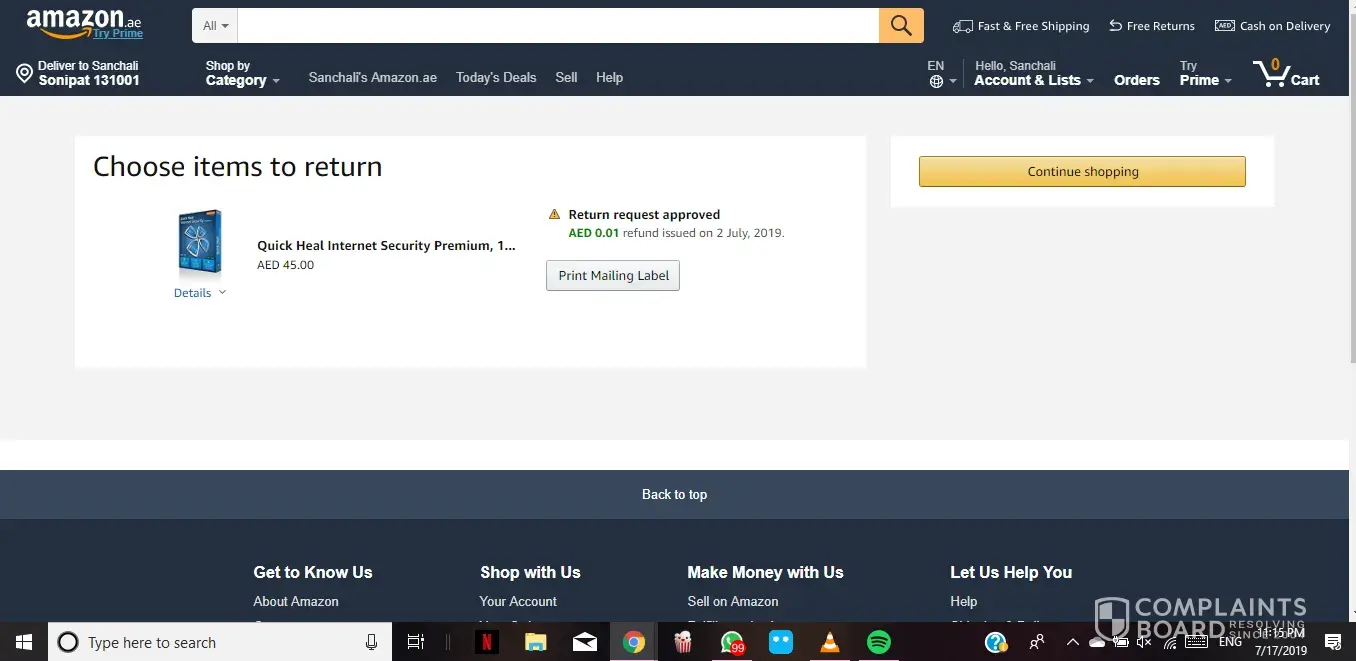Viewport: 1356px width, 661px height.
Task: Click the Windows 'Type here to search' box
Action: pos(221,642)
